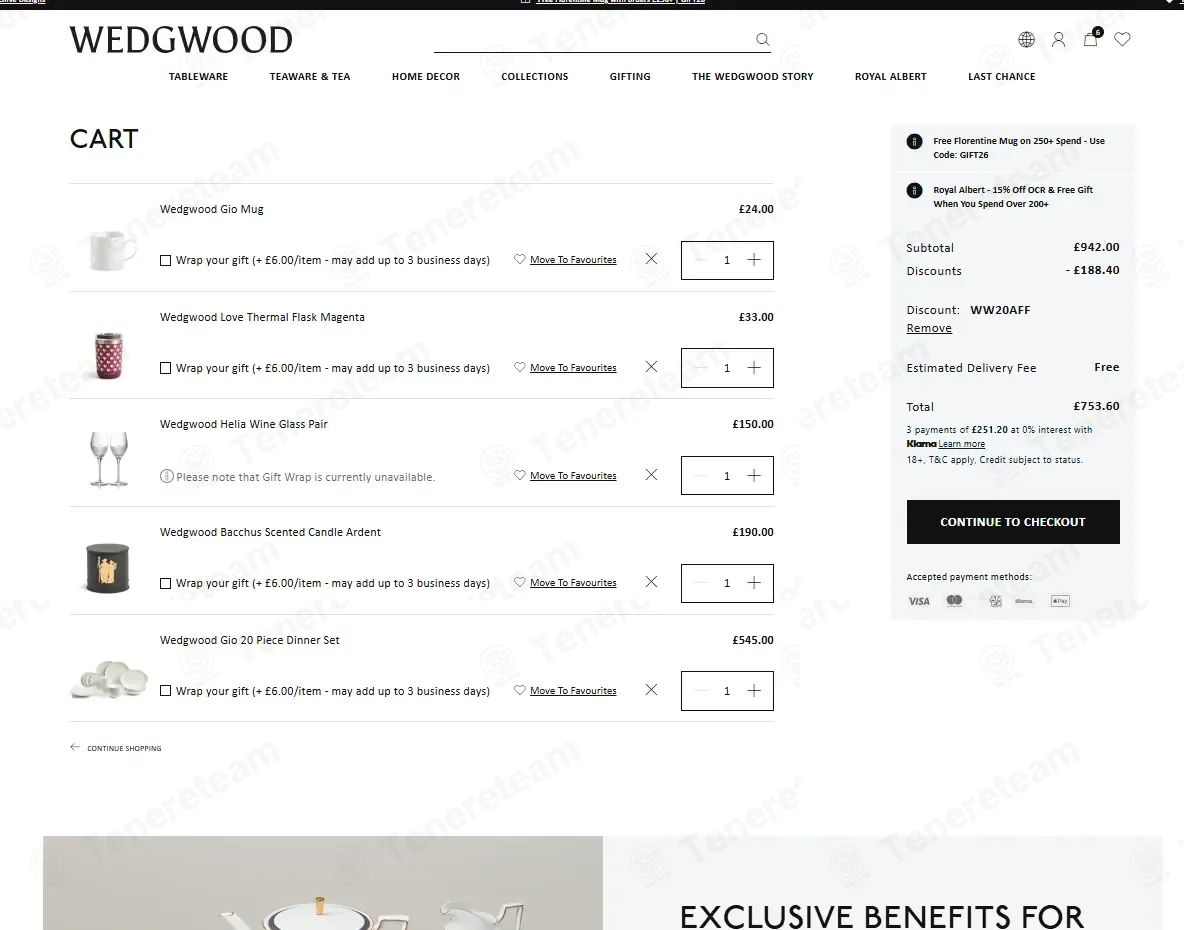Image resolution: width=1184 pixels, height=930 pixels.
Task: Remove Wedgwood Gio Mug with X
Action: [651, 259]
